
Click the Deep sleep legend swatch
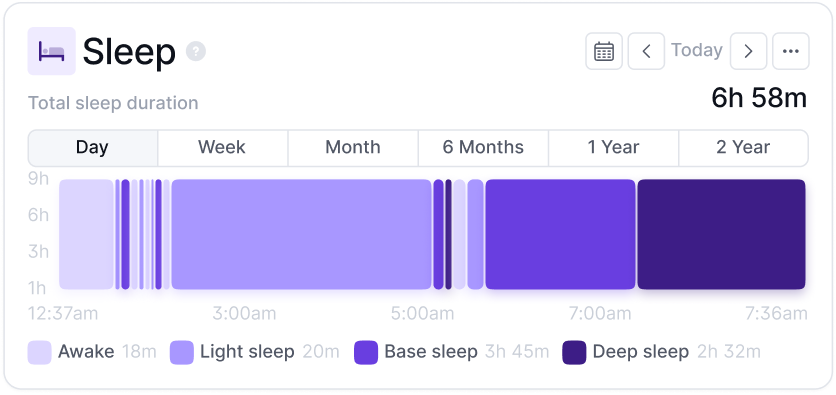tap(574, 352)
